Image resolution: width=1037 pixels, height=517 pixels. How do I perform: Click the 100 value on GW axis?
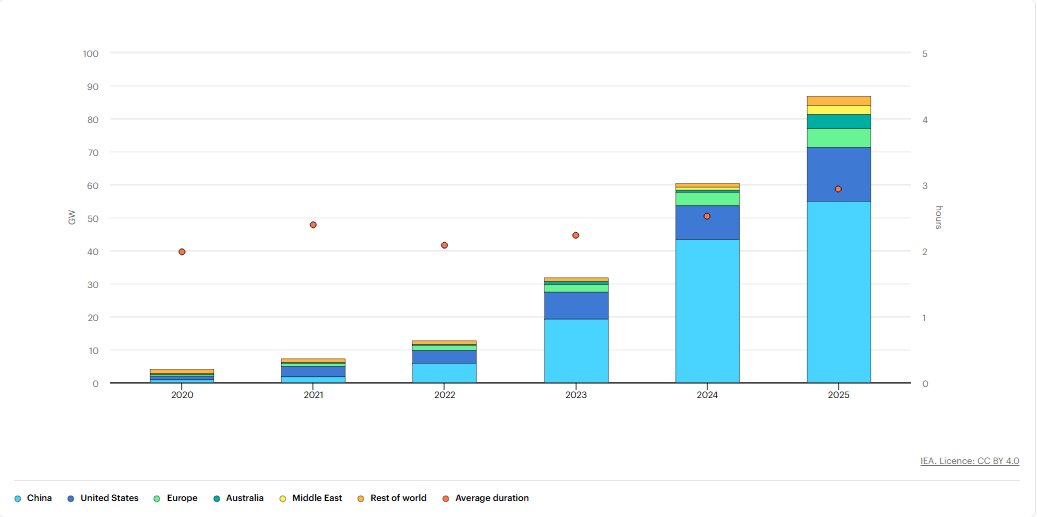click(x=91, y=54)
